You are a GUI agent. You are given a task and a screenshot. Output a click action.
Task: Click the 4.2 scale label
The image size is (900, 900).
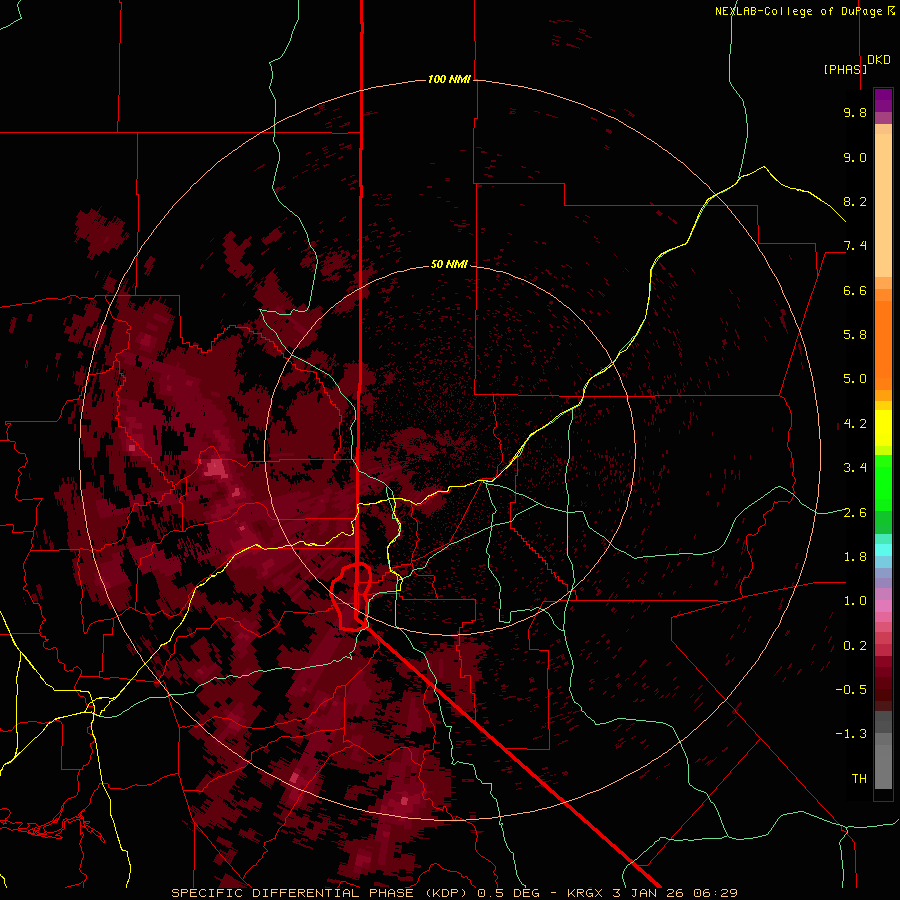(855, 424)
